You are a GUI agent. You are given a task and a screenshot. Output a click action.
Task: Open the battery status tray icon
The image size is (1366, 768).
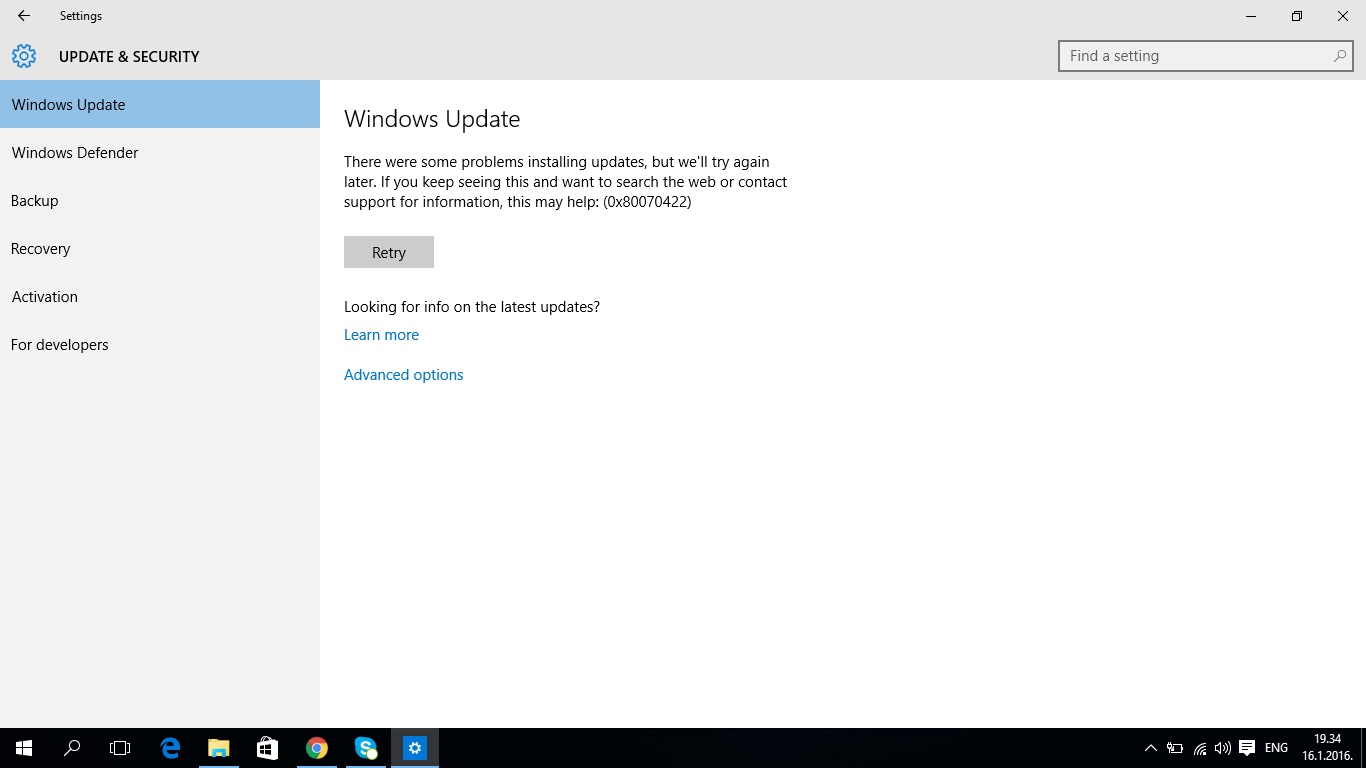coord(1175,748)
